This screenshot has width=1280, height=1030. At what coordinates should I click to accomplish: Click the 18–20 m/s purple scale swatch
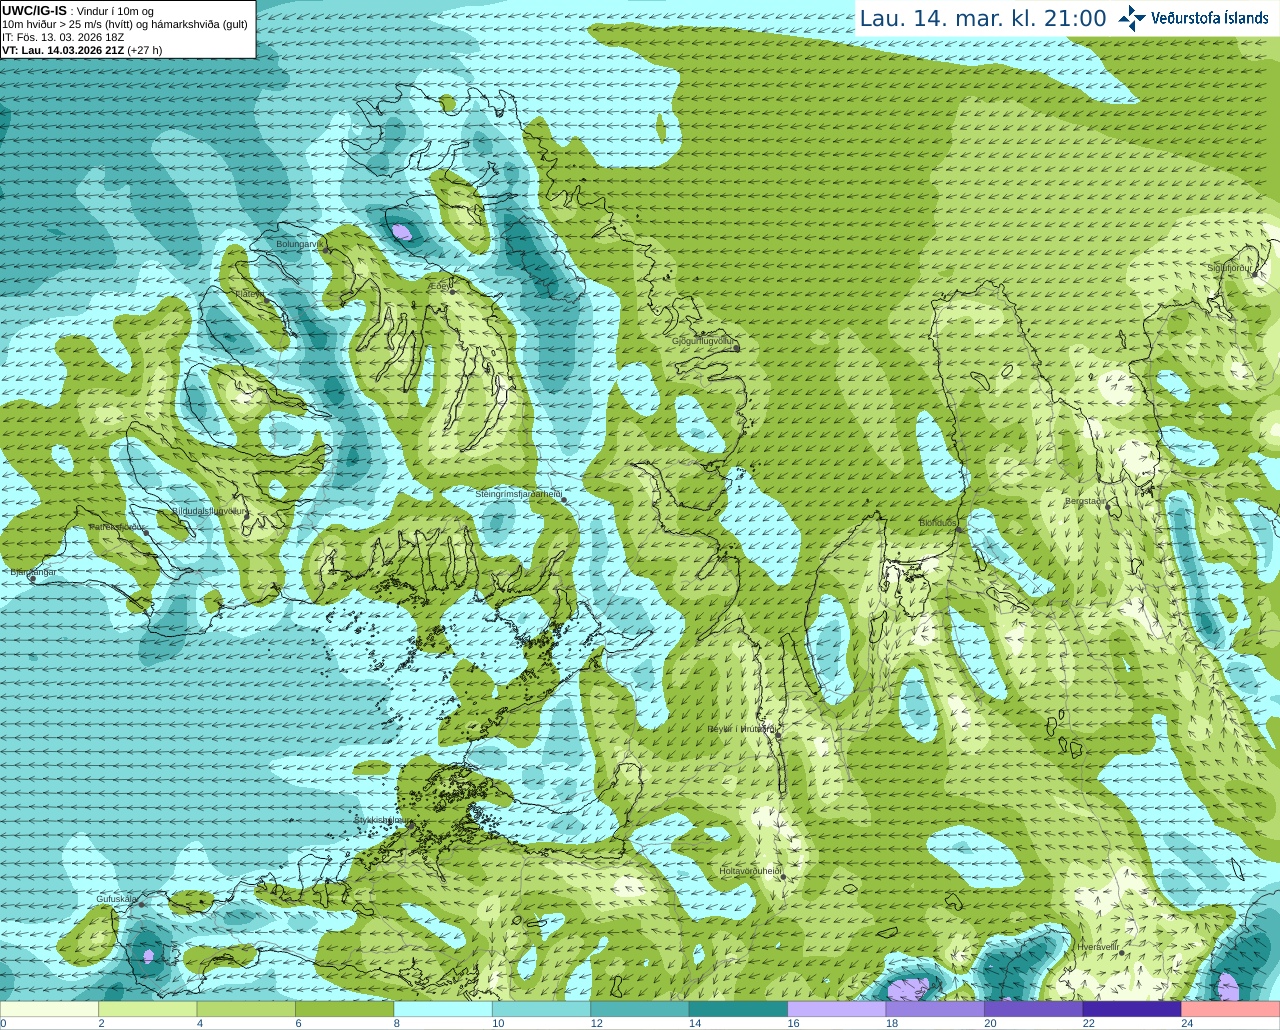tap(935, 1009)
